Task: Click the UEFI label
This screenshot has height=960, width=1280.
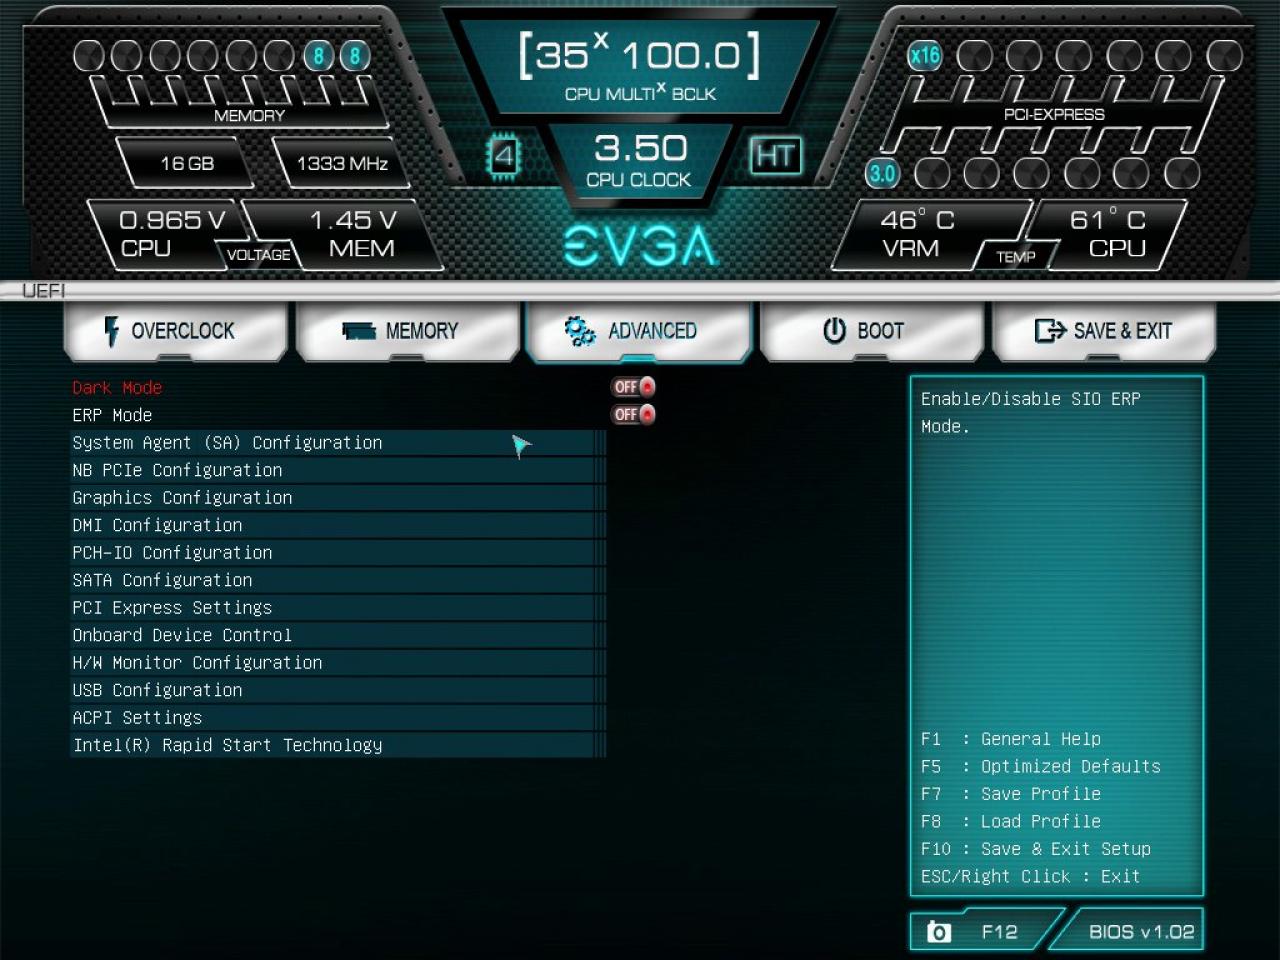Action: [x=43, y=291]
